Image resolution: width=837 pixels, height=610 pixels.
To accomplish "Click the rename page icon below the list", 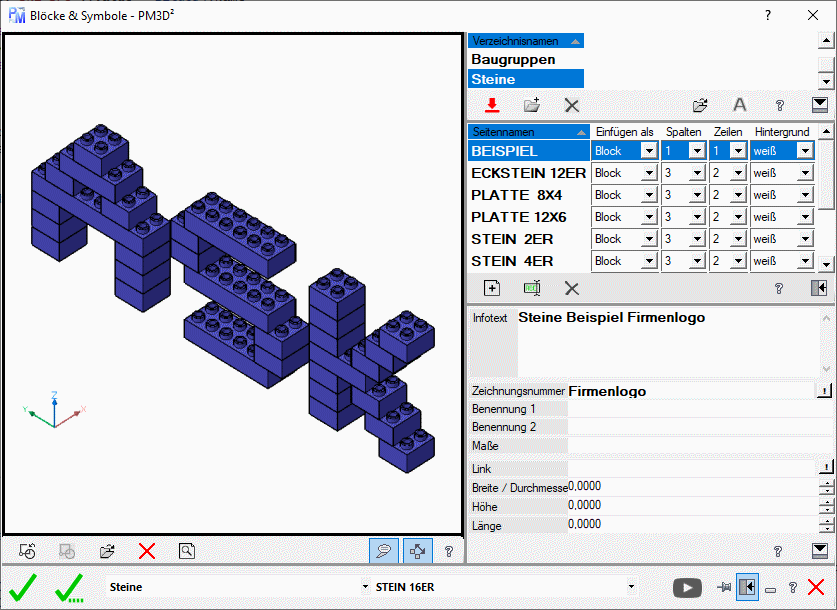I will (x=532, y=288).
